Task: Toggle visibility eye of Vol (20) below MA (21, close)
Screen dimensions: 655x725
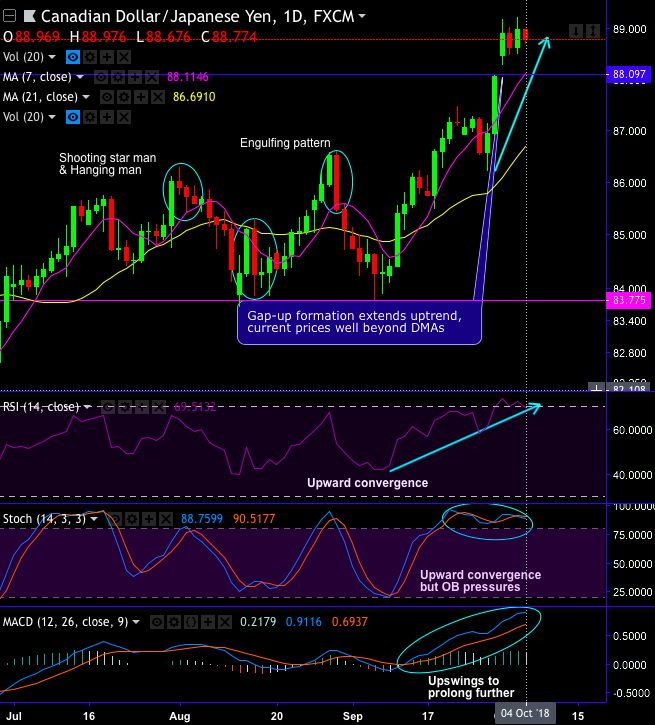Action: point(73,117)
